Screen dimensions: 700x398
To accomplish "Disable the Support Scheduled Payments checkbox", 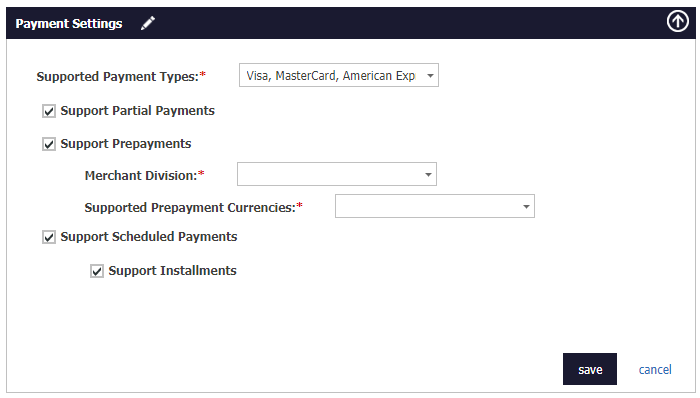I will click(49, 237).
